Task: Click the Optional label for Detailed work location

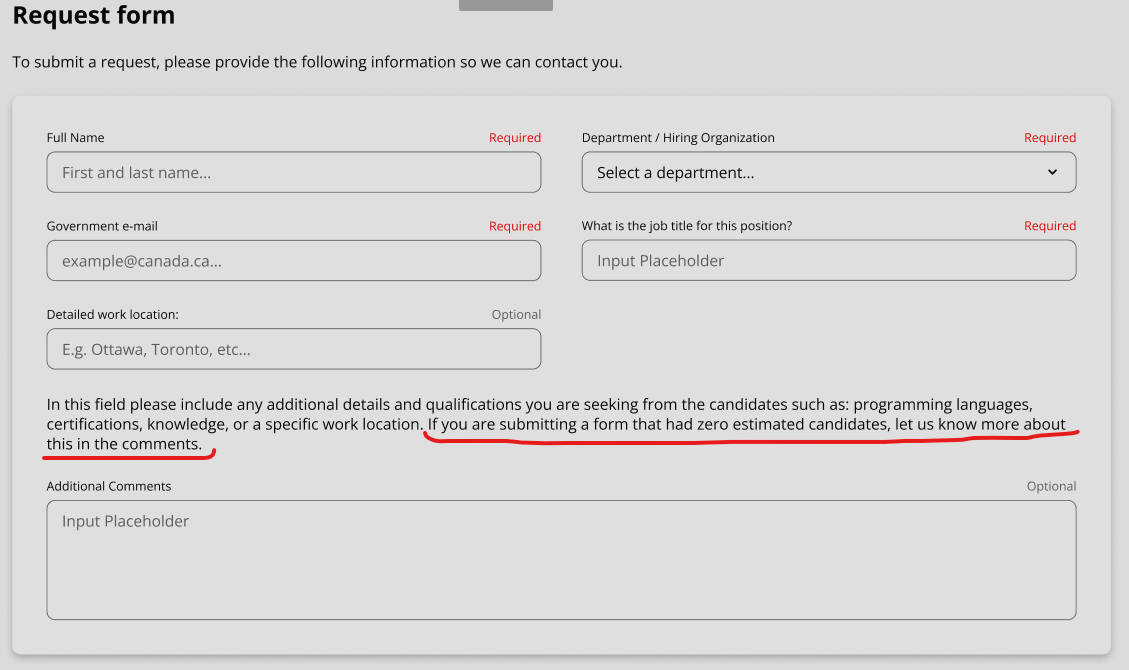Action: [x=516, y=313]
